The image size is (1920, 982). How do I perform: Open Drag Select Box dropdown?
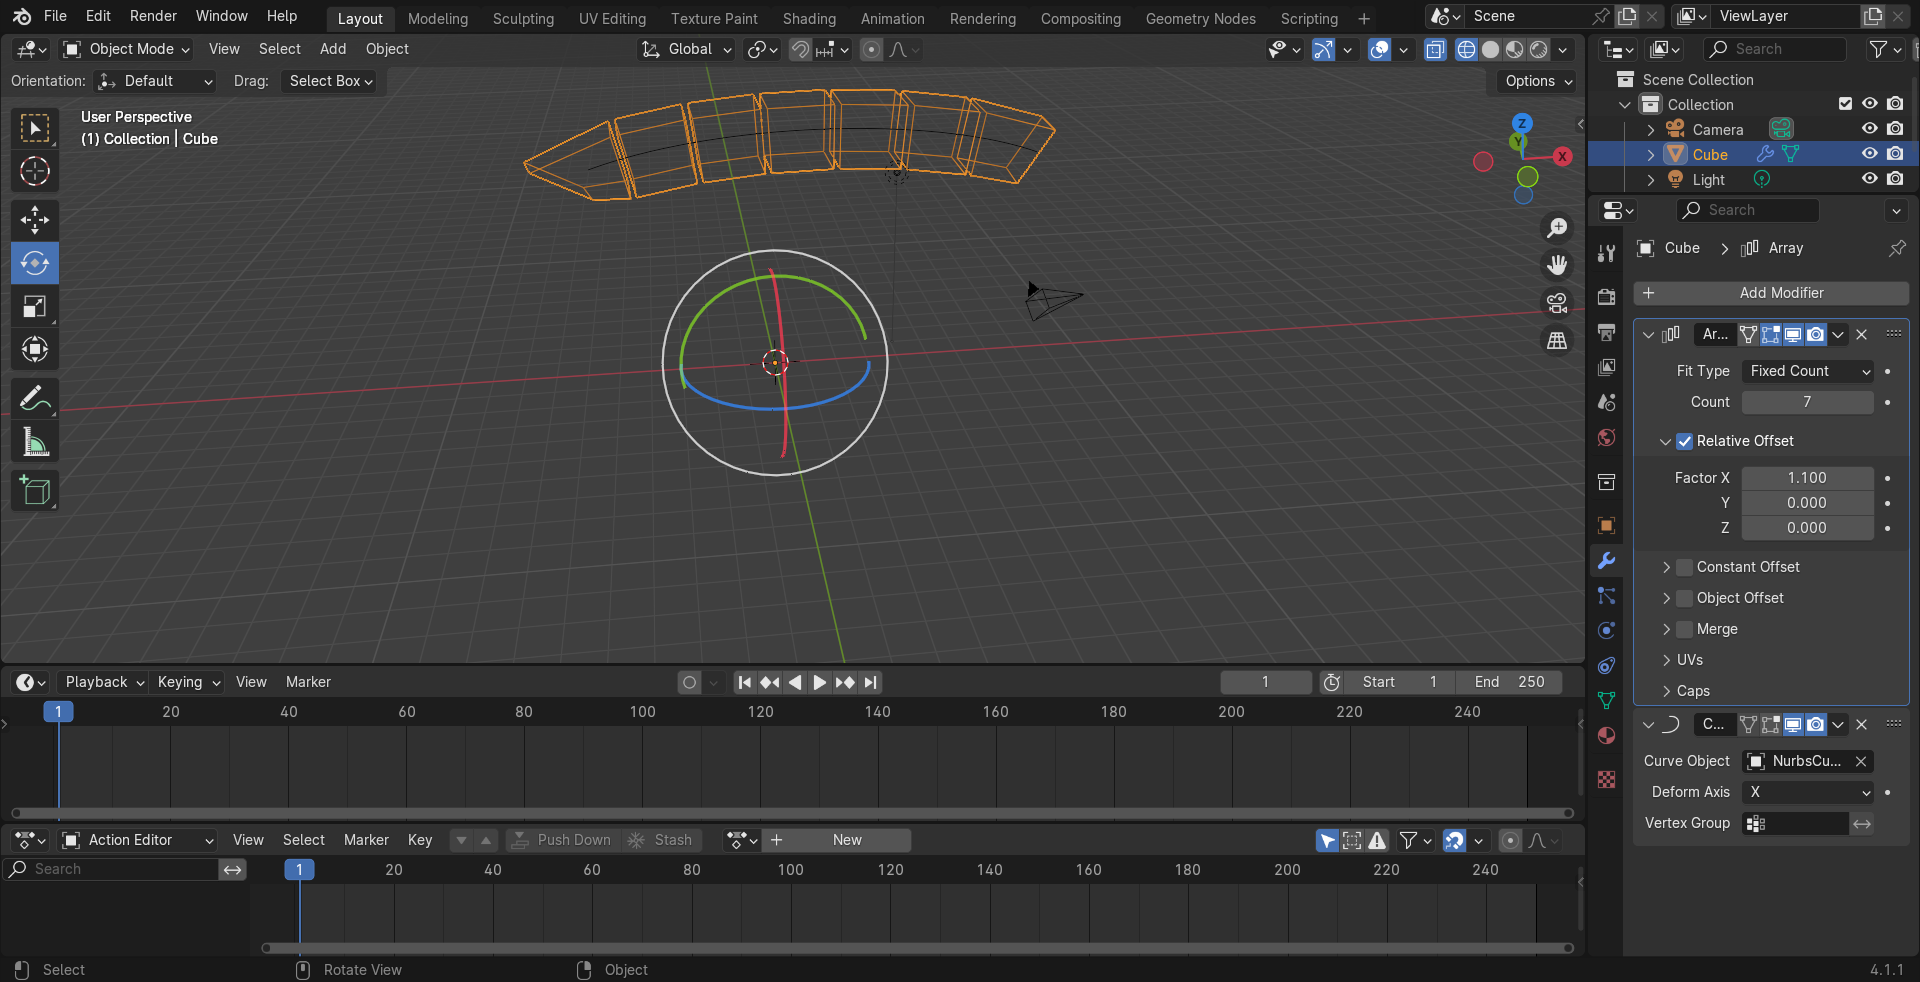point(330,81)
